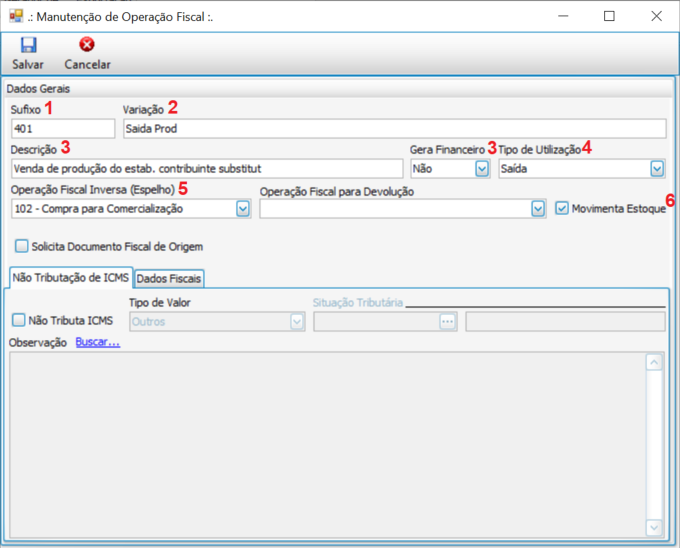Check the Não Tributa ICMS box
The image size is (680, 548).
(19, 320)
